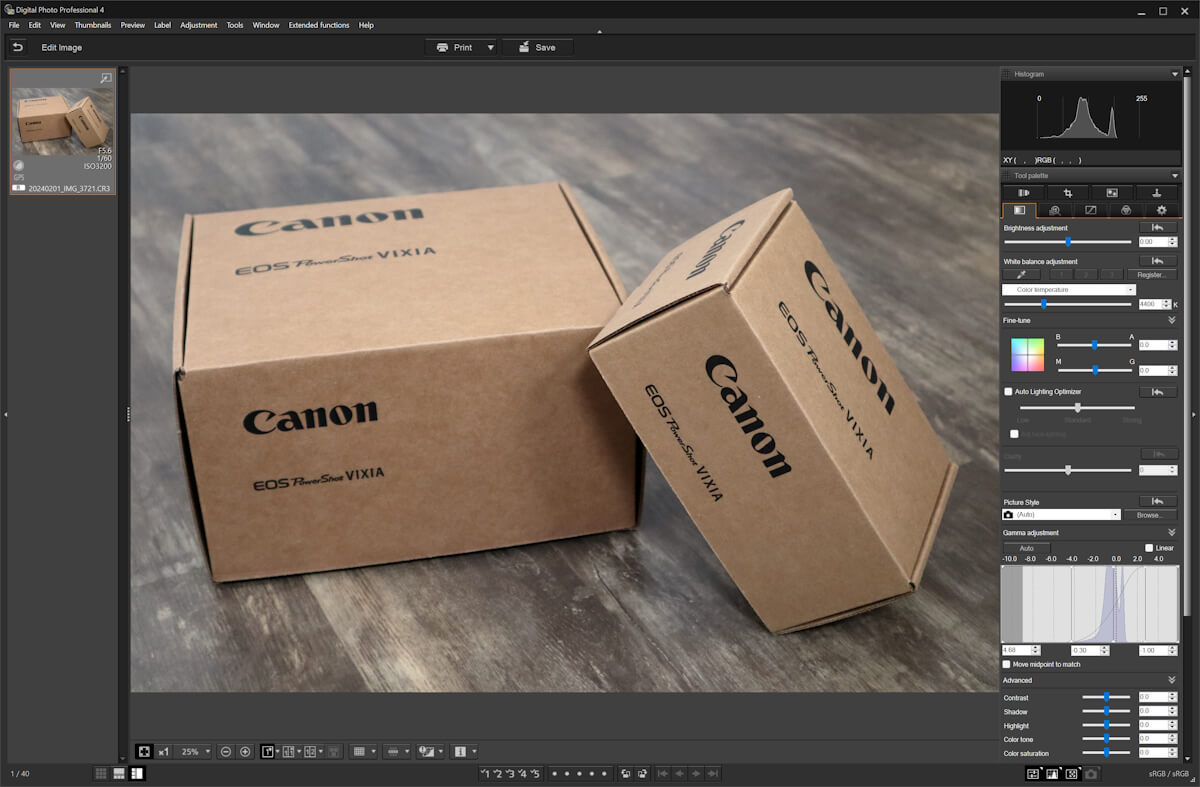Screen dimensions: 1200x787
Task: Collapse the Histogram panel
Action: coord(1175,74)
